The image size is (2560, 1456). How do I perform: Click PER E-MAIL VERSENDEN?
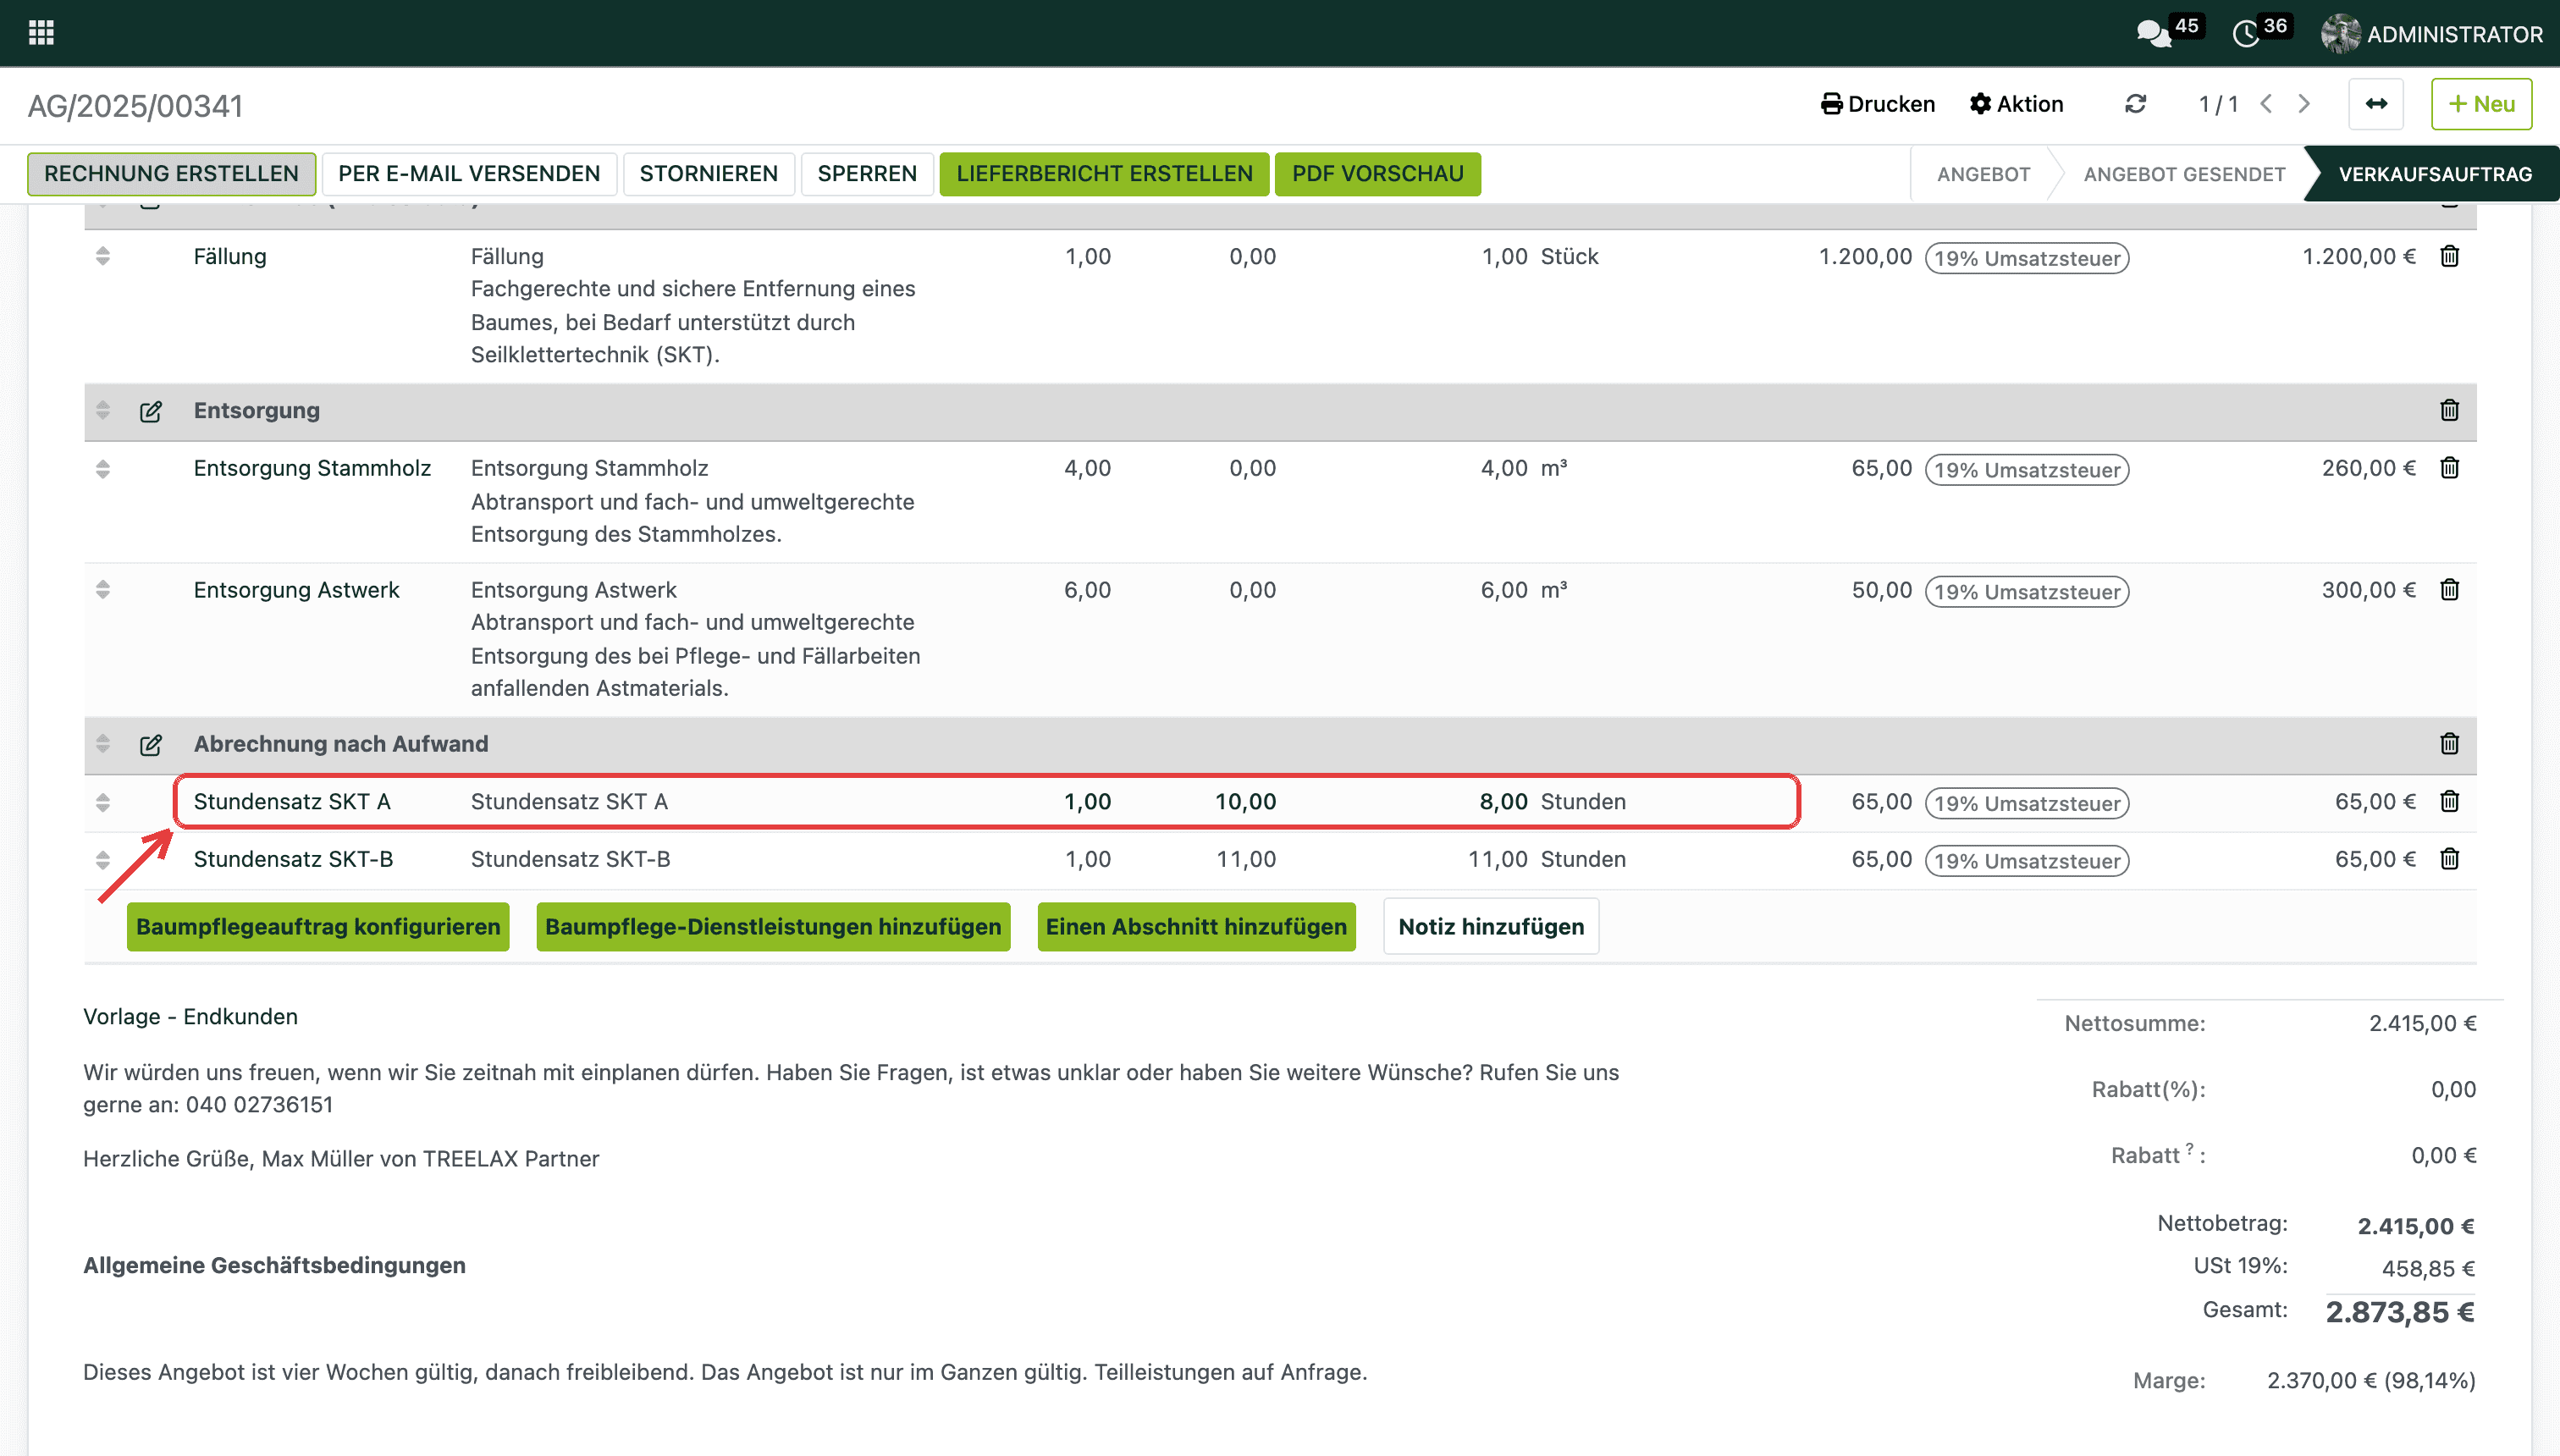469,174
